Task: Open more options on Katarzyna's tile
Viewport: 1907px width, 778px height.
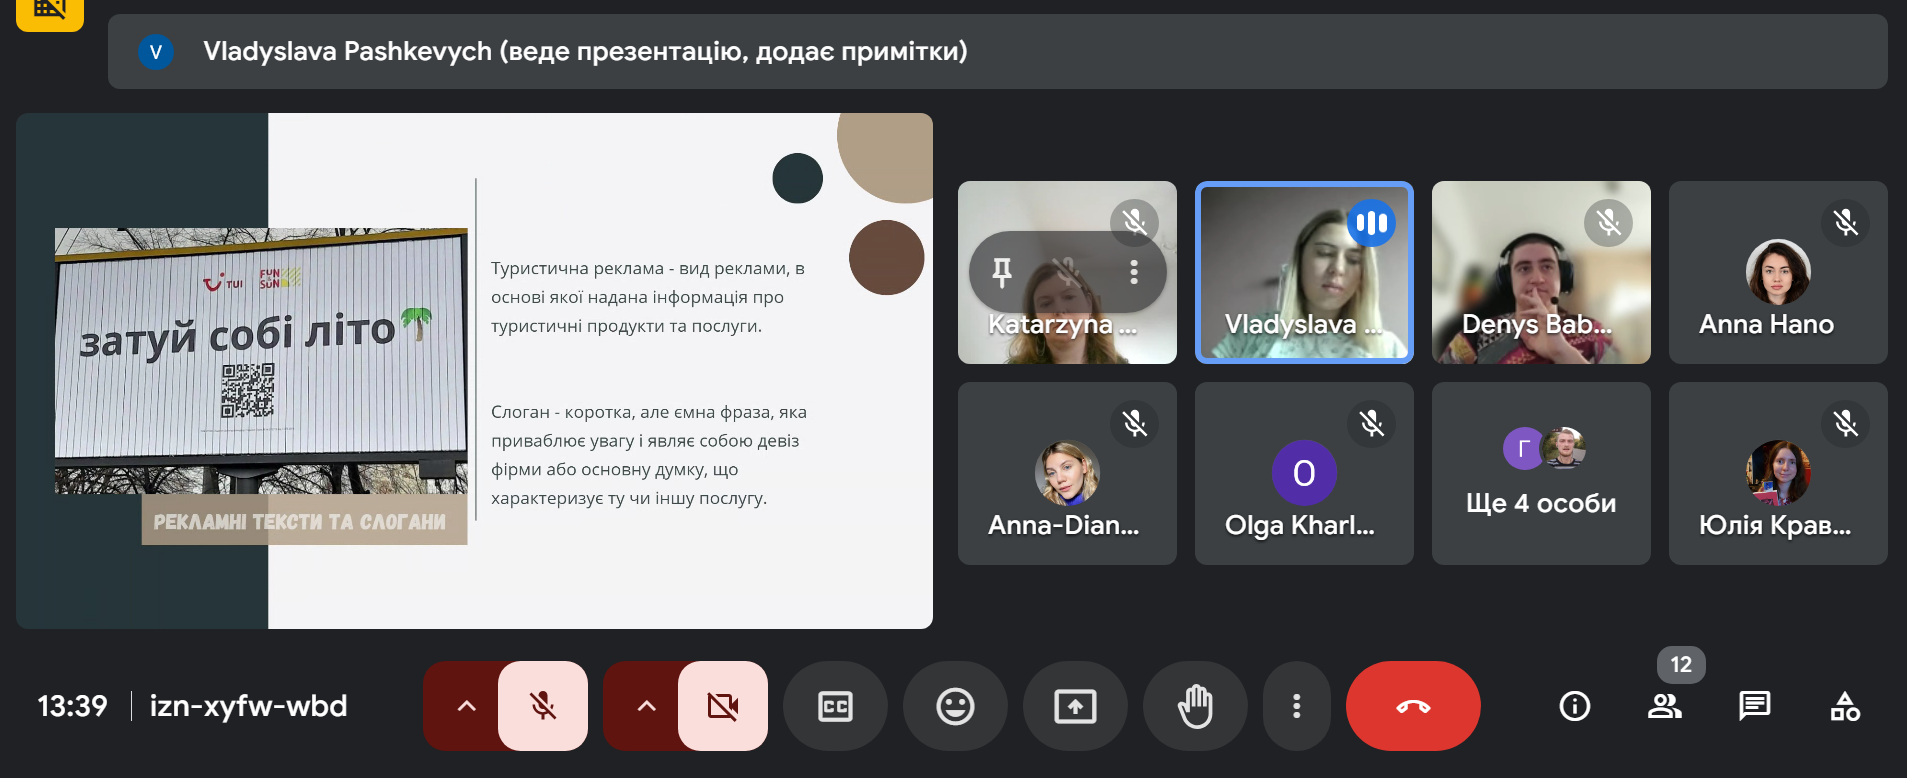Action: 1134,271
